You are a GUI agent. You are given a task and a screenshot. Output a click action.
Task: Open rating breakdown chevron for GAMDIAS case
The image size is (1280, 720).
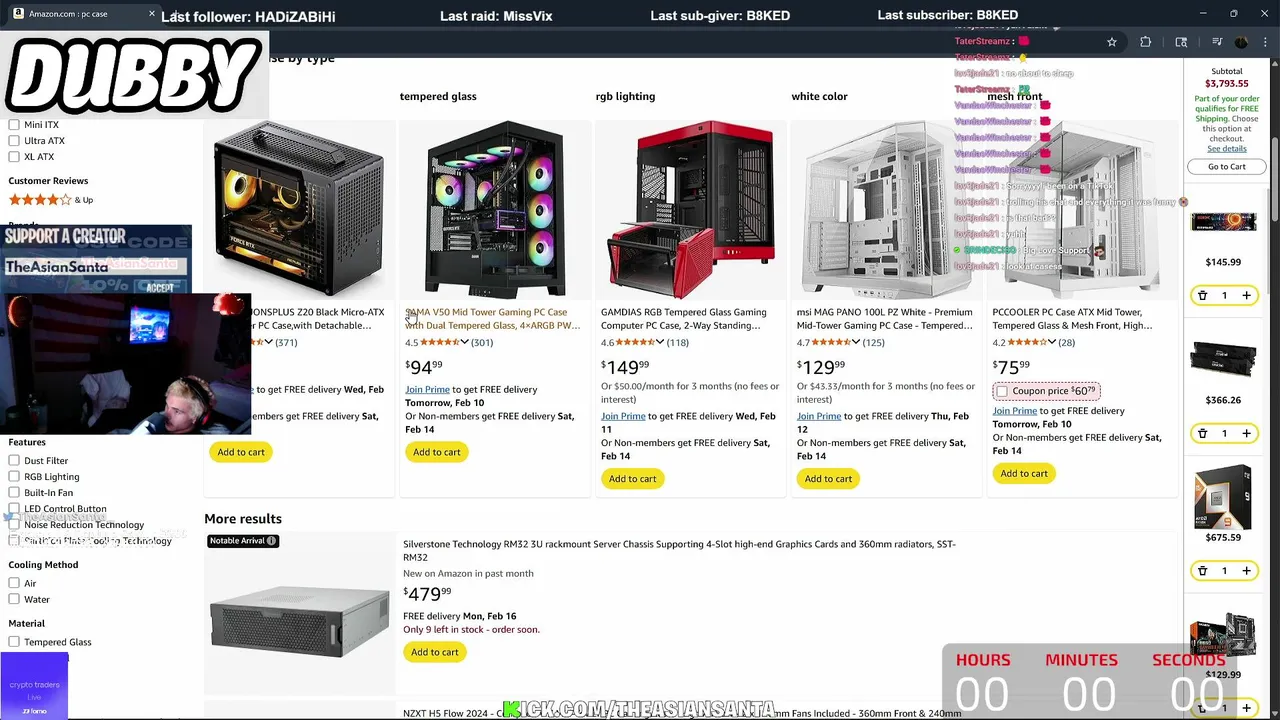pyautogui.click(x=660, y=342)
